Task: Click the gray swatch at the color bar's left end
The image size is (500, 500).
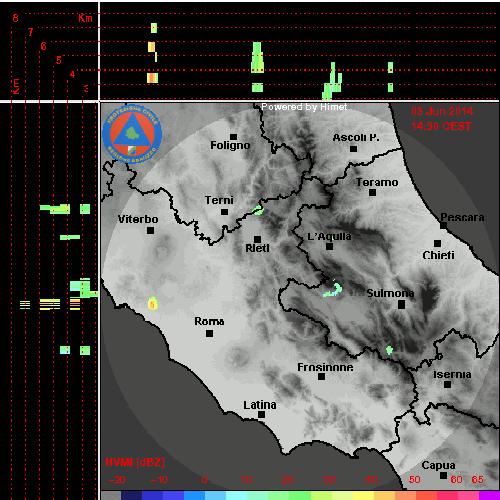Action: point(111,495)
